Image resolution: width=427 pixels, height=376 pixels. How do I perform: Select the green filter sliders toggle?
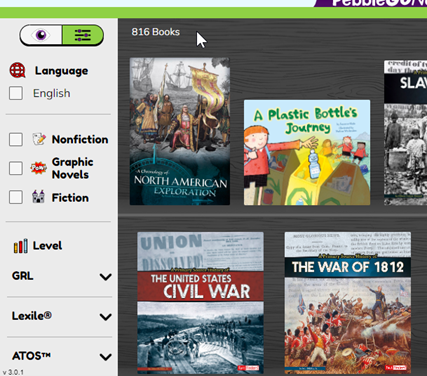pyautogui.click(x=83, y=35)
